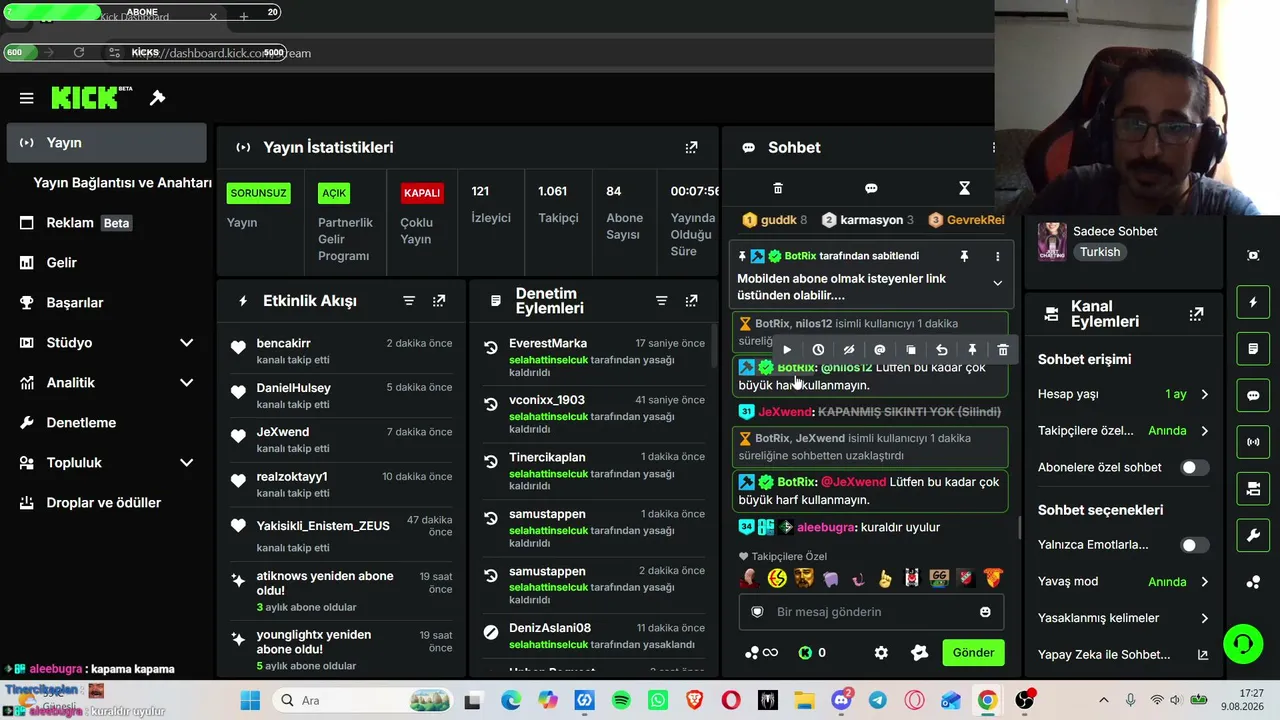The image size is (1280, 720).
Task: Expand the pinned message with the chevron
Action: click(997, 283)
